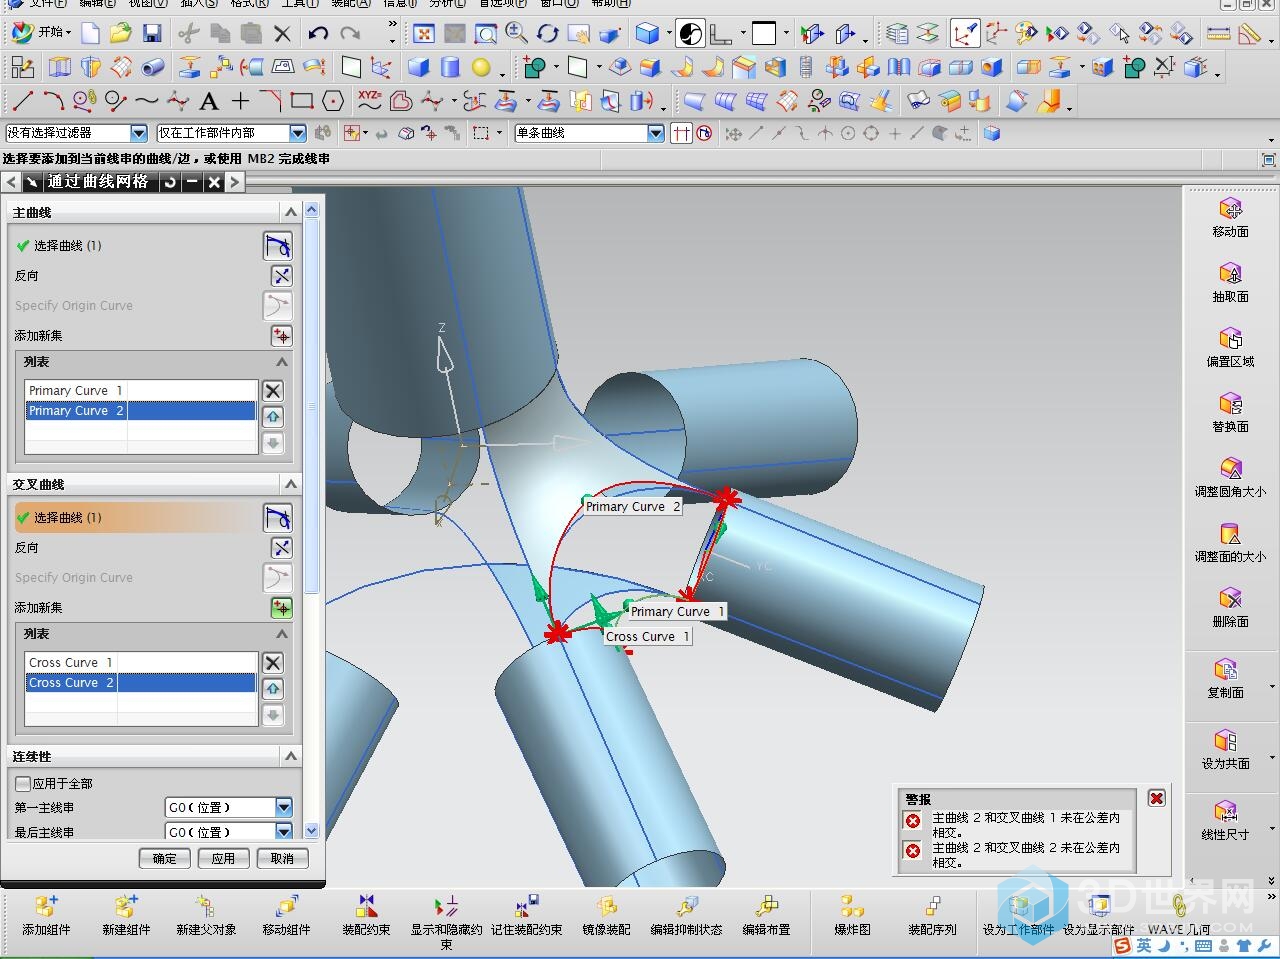
Task: Open the 插入 menu
Action: pyautogui.click(x=198, y=3)
